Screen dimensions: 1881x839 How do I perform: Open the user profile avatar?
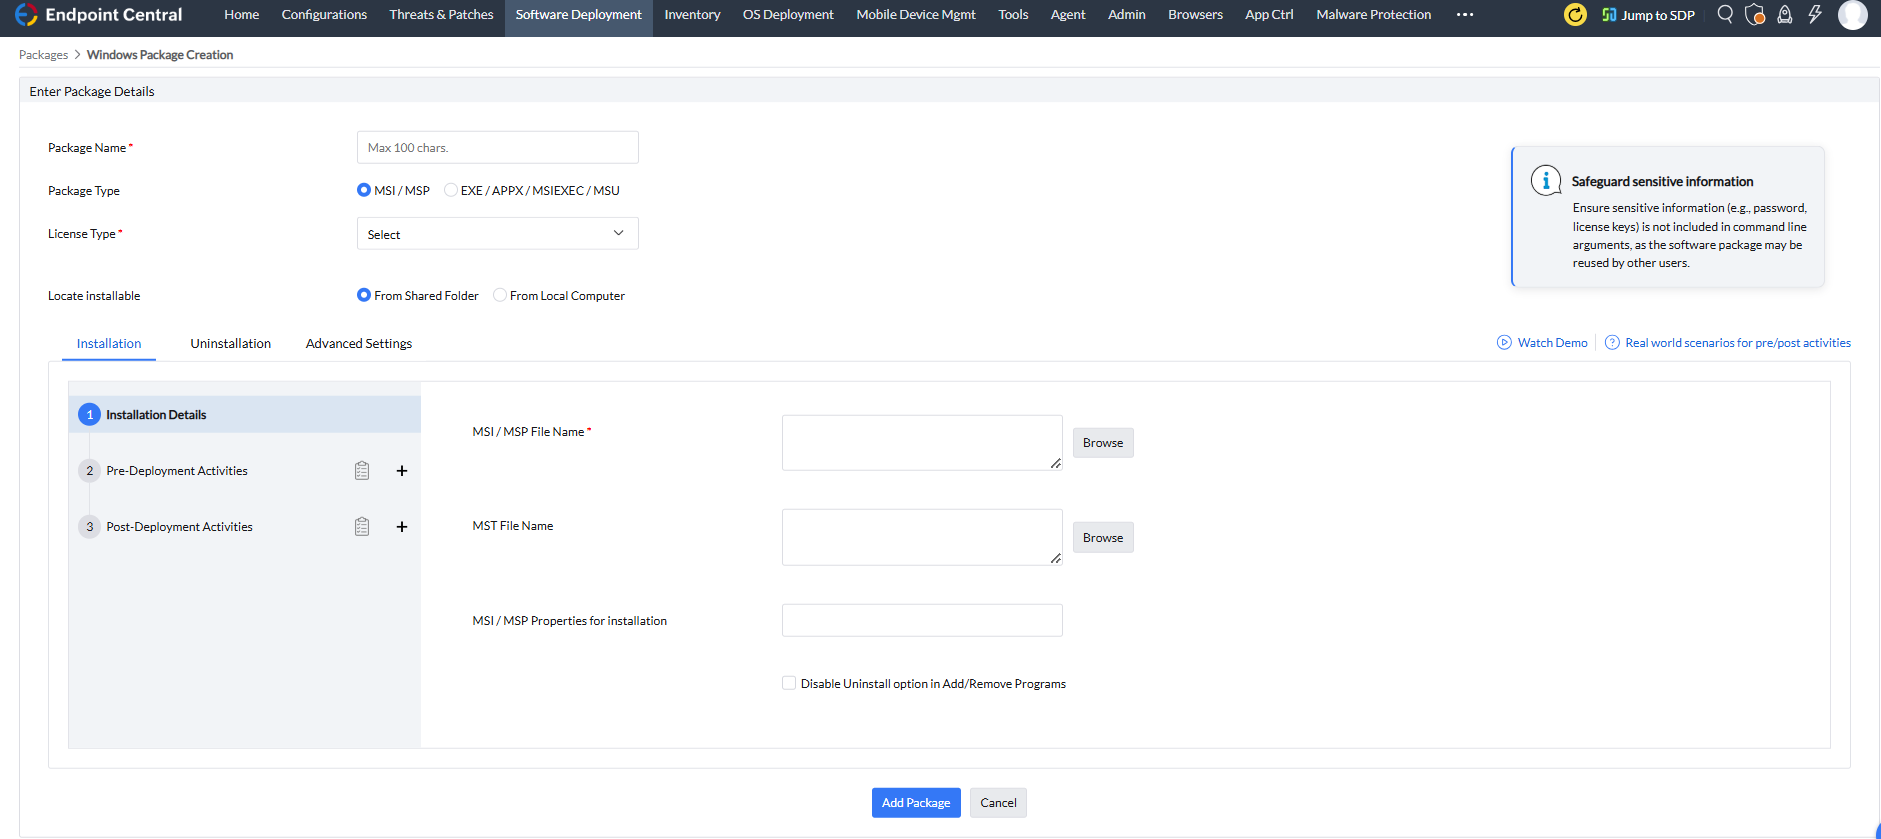point(1853,15)
